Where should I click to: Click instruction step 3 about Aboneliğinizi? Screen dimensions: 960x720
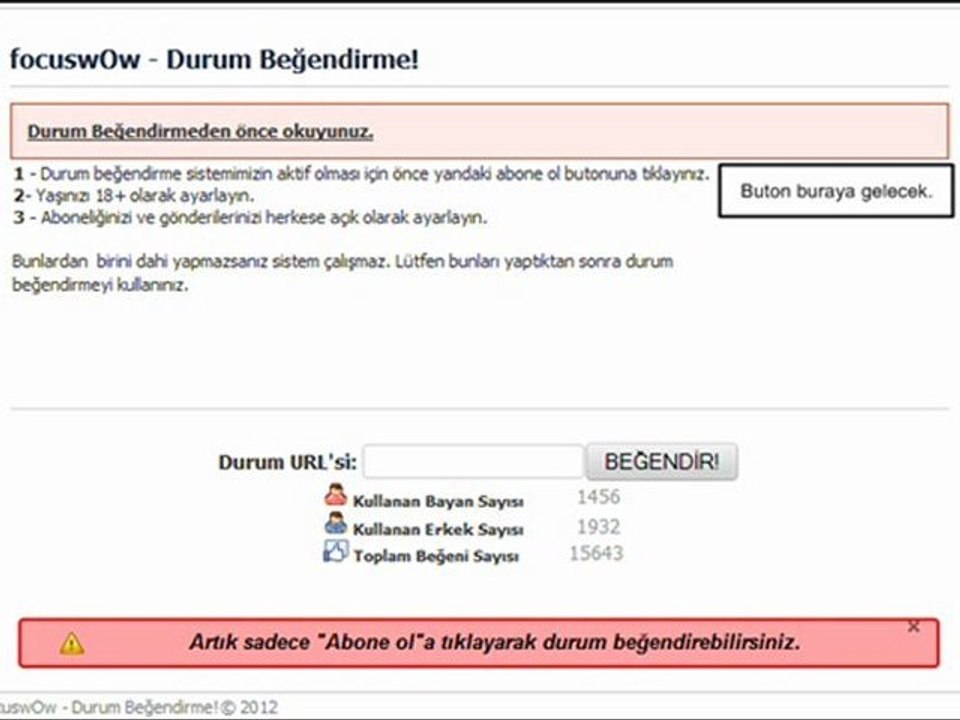pos(250,218)
